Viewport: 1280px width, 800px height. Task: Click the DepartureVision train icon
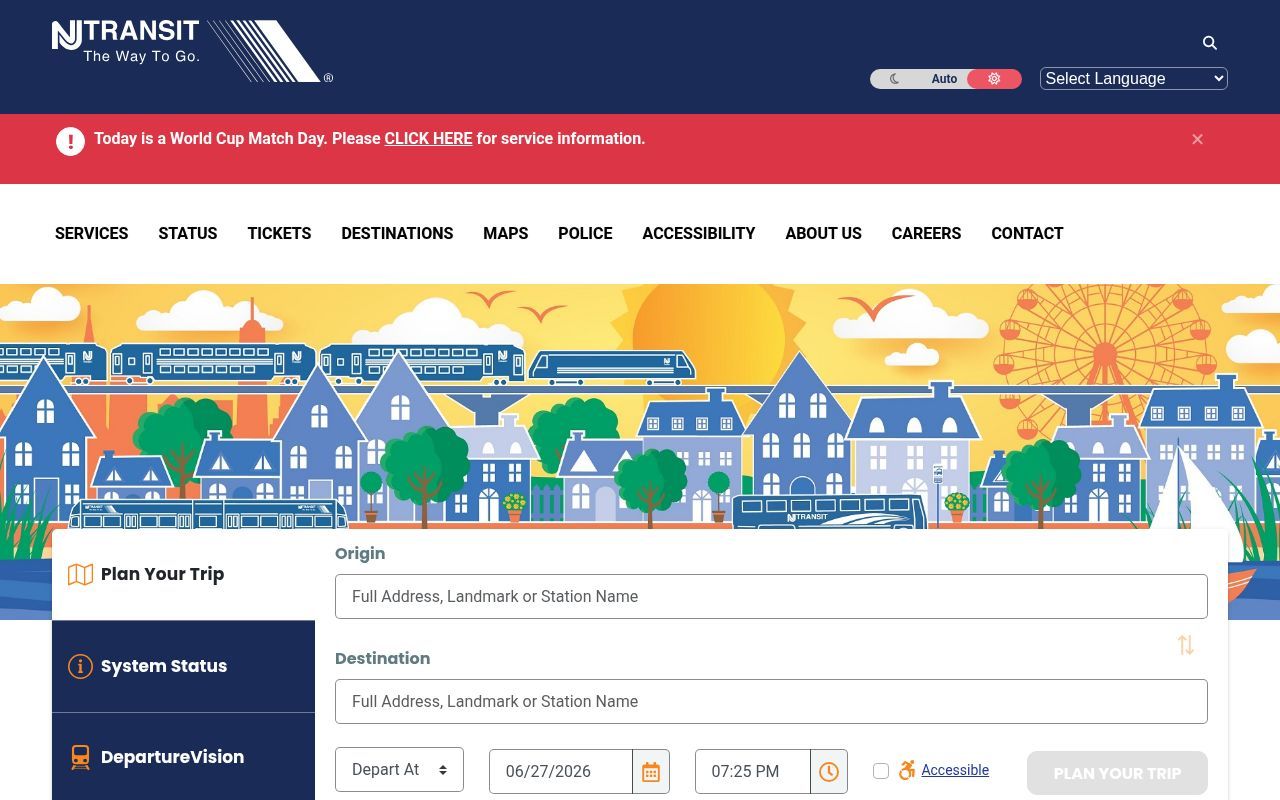point(80,757)
